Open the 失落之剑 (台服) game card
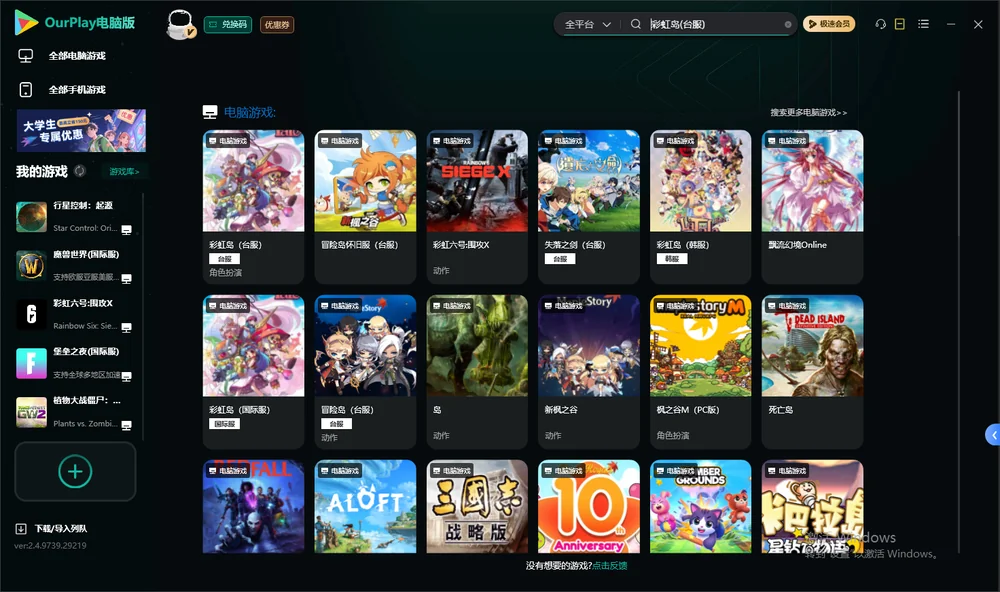Screen dimensions: 1000x592 (x=589, y=207)
